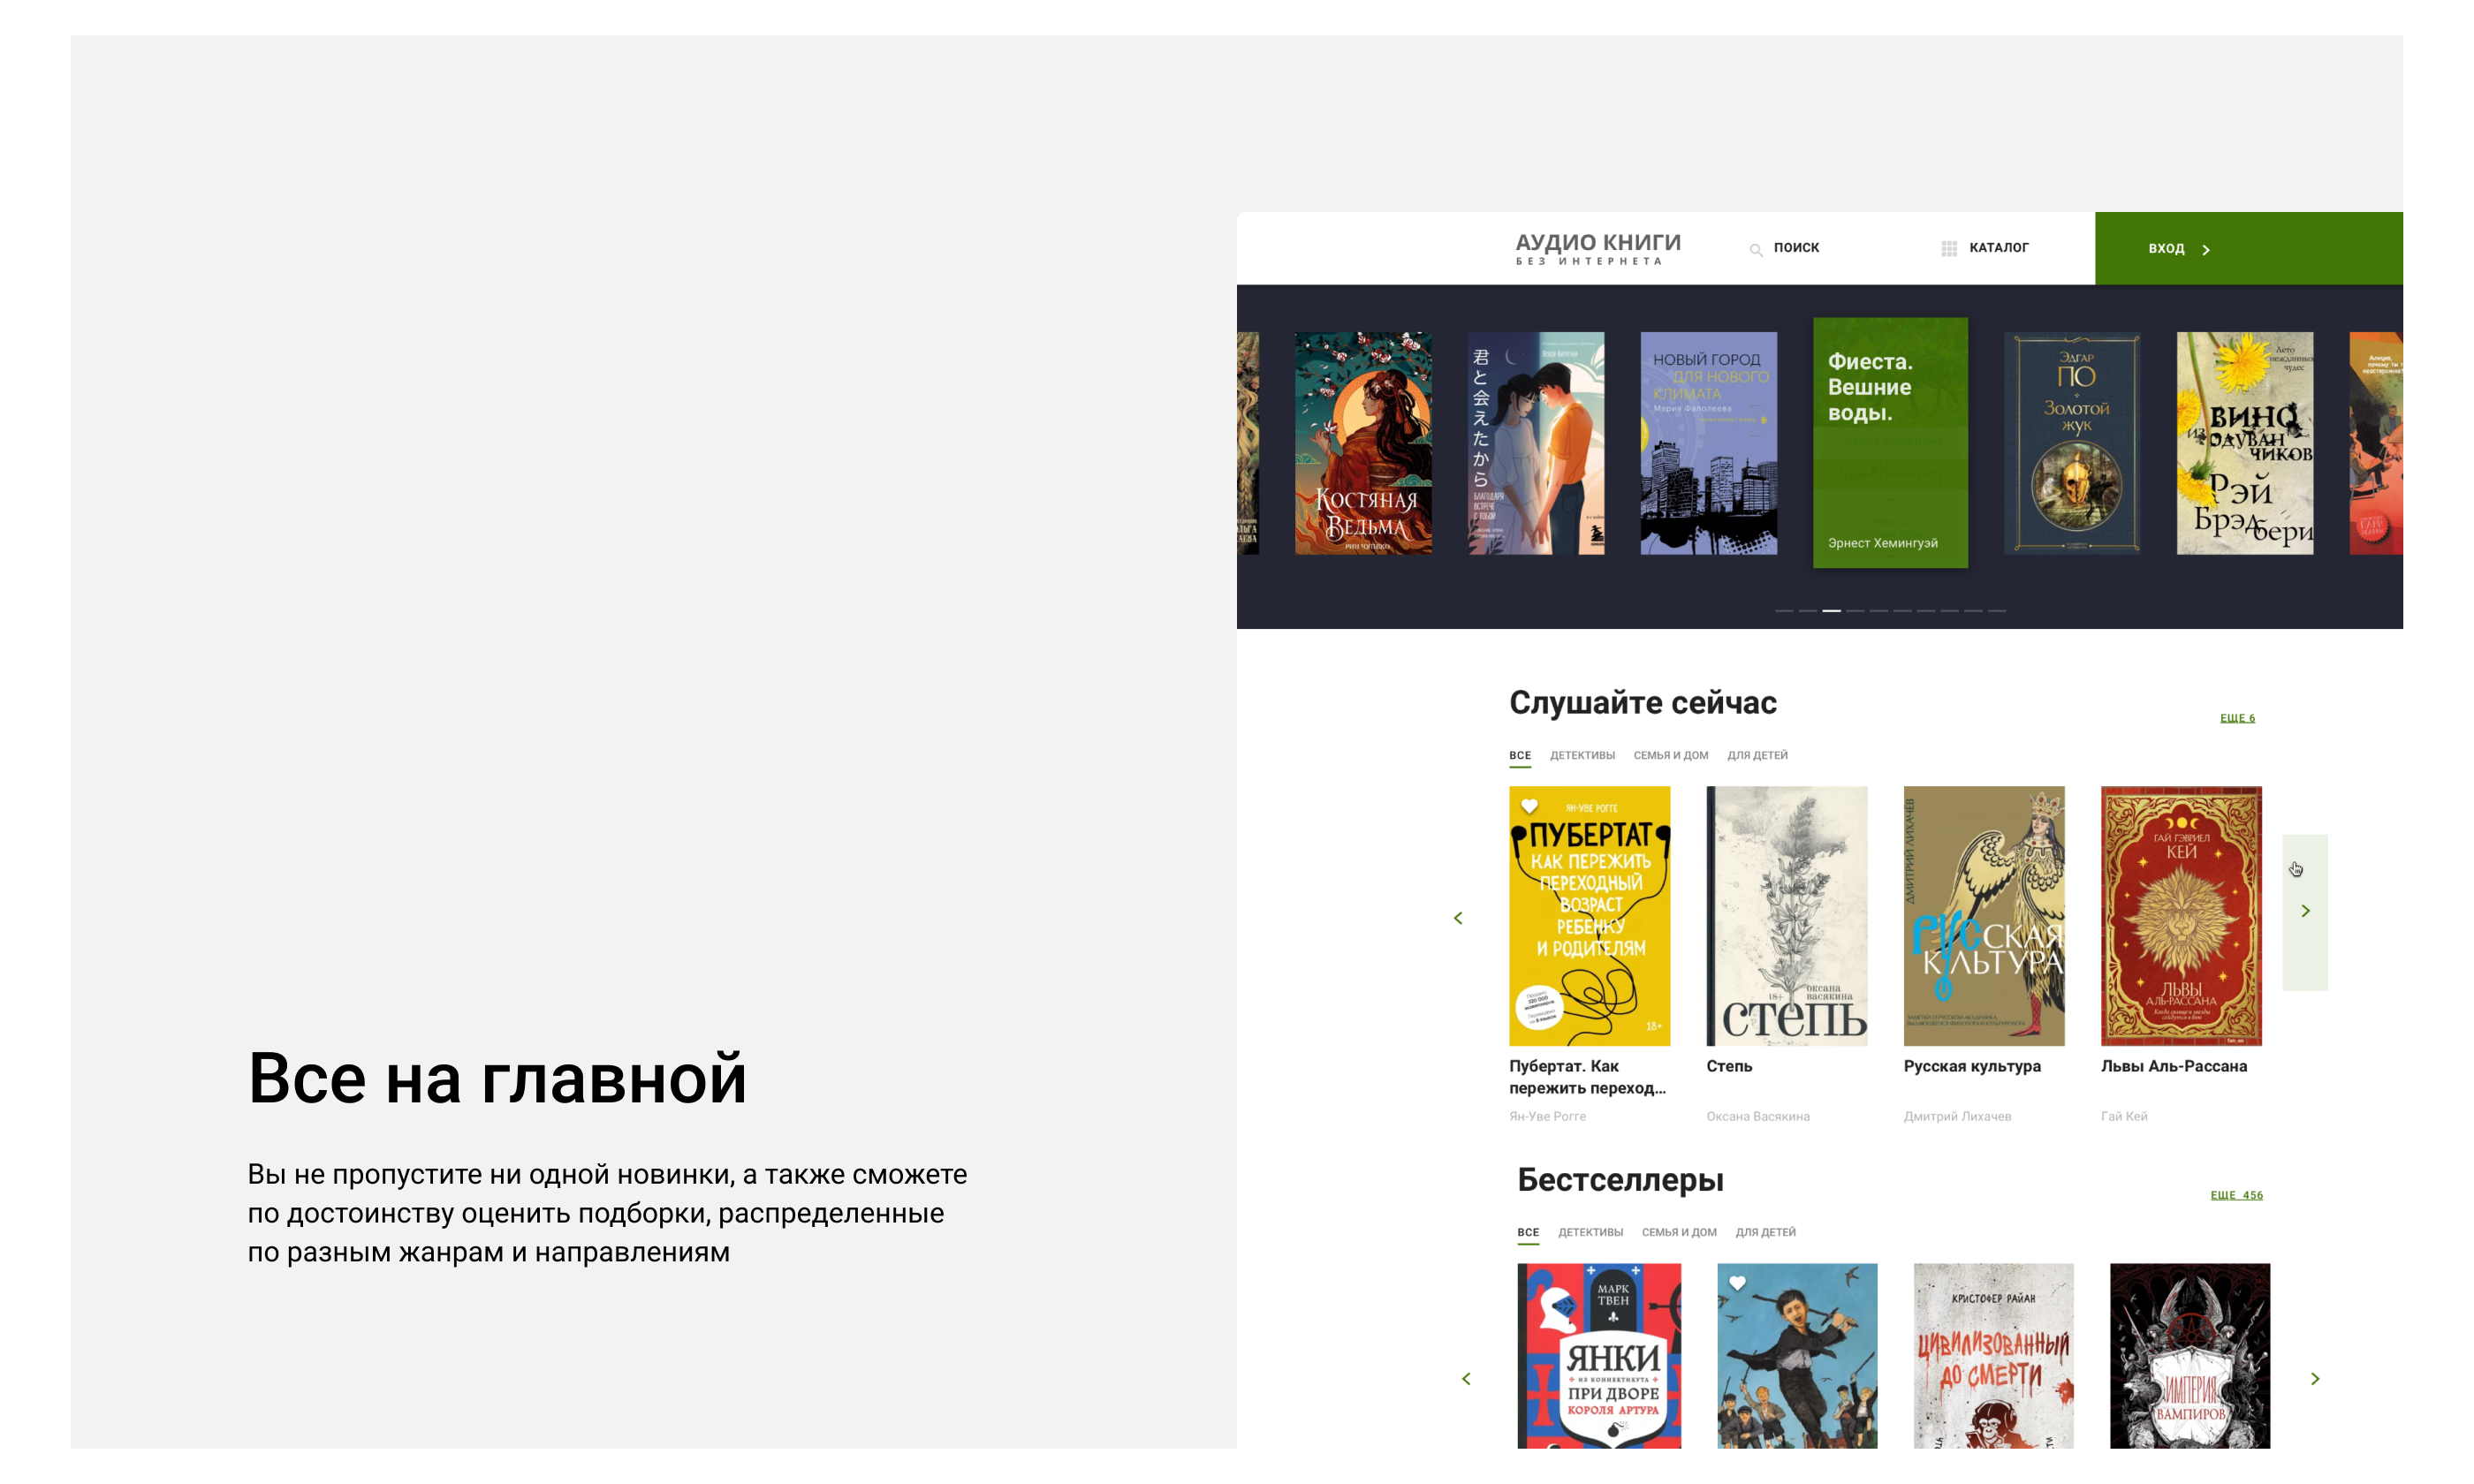
Task: Select ДЛЯ ДЕТЕЙ tab under Бестселлеры
Action: pos(1765,1232)
